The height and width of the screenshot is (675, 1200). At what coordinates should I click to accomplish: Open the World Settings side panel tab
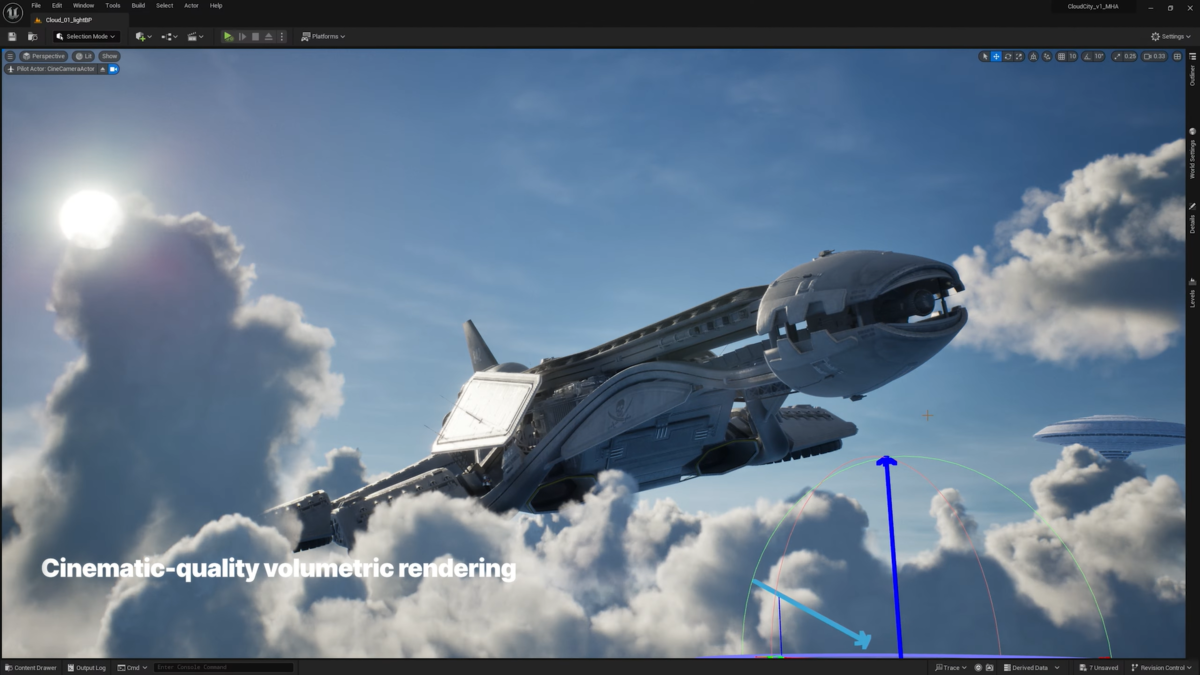[x=1192, y=154]
